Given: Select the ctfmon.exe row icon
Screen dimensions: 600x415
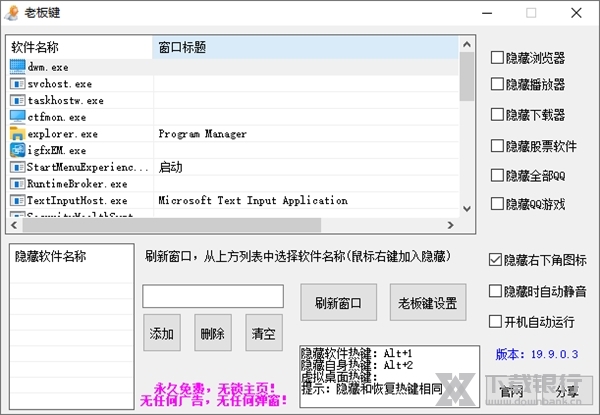Looking at the screenshot, I should [x=17, y=117].
